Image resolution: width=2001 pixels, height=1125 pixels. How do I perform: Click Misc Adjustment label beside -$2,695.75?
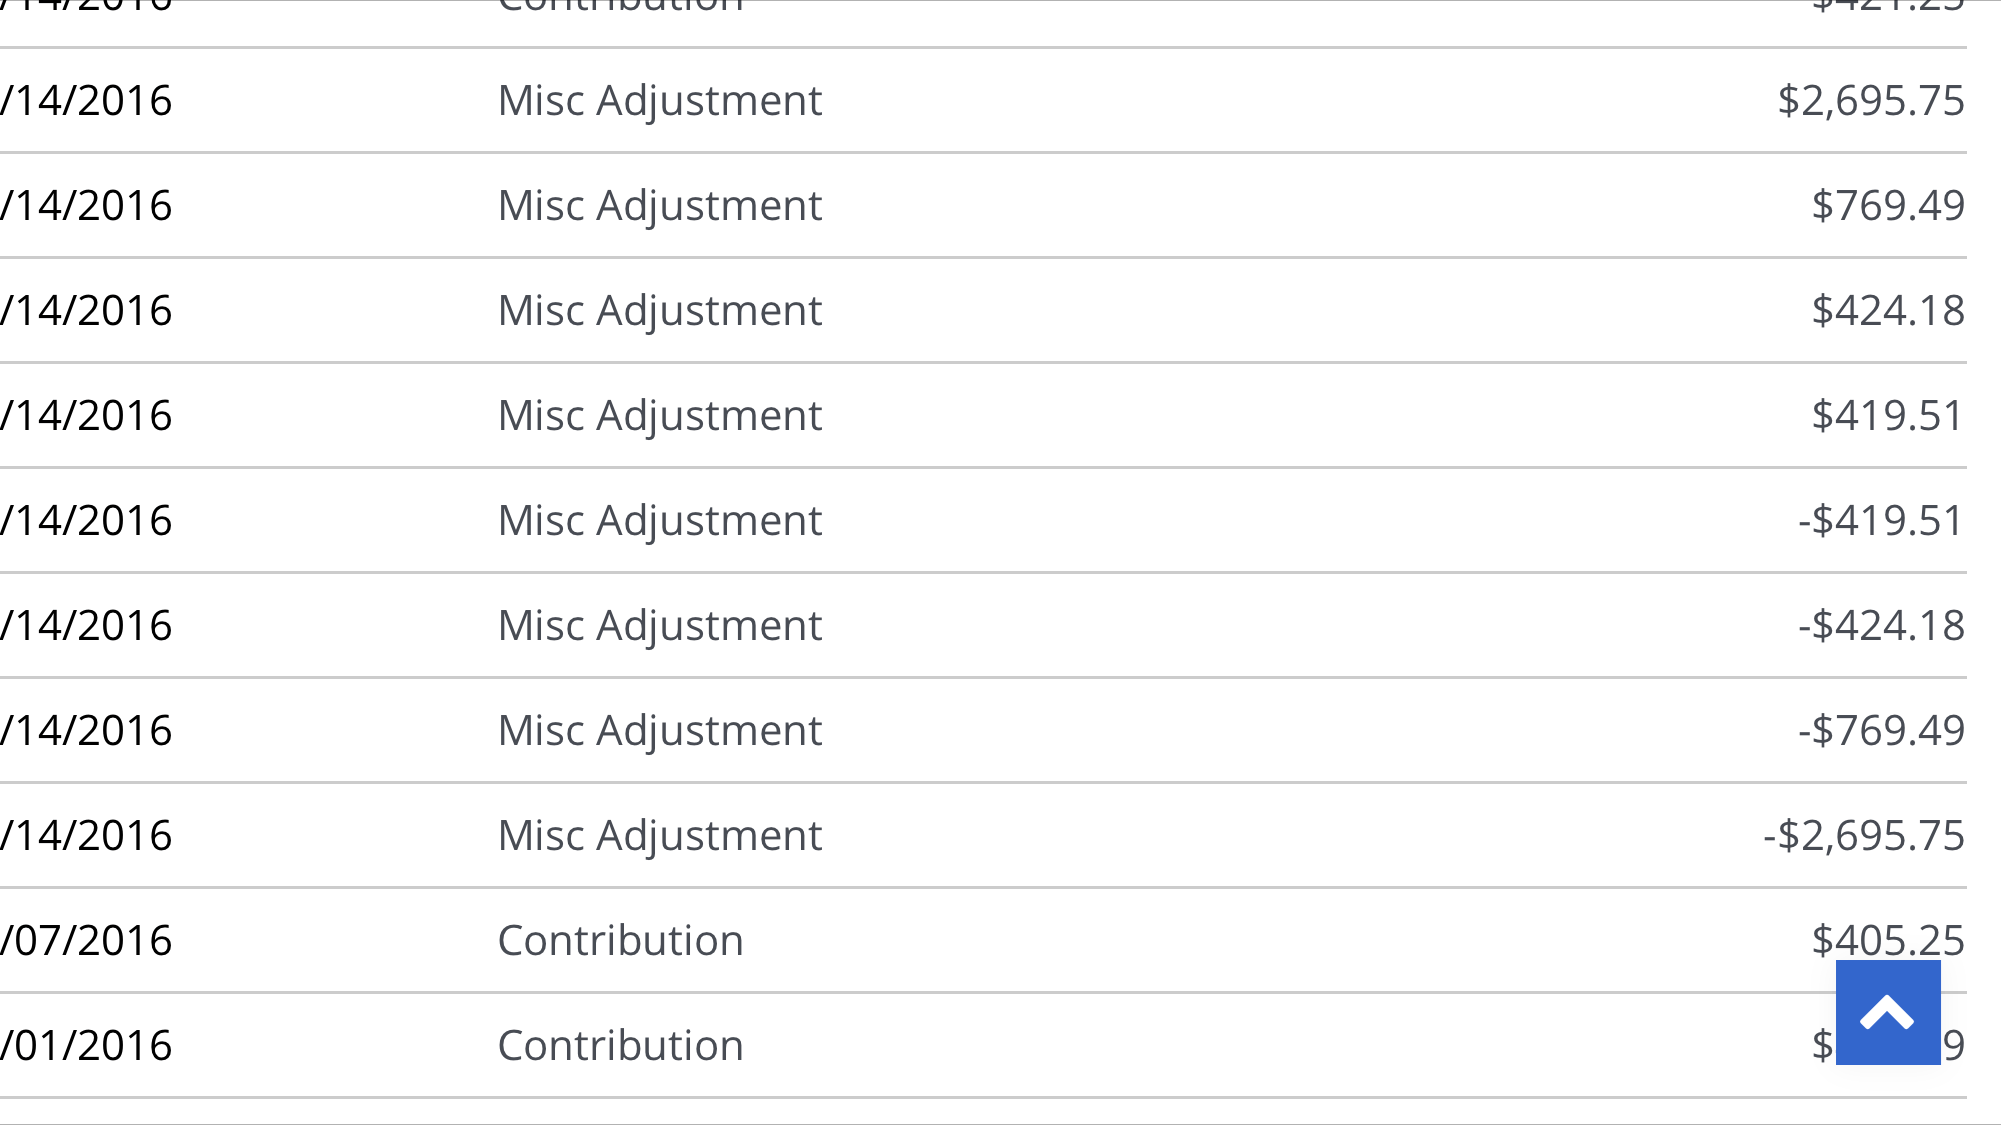[x=660, y=835]
